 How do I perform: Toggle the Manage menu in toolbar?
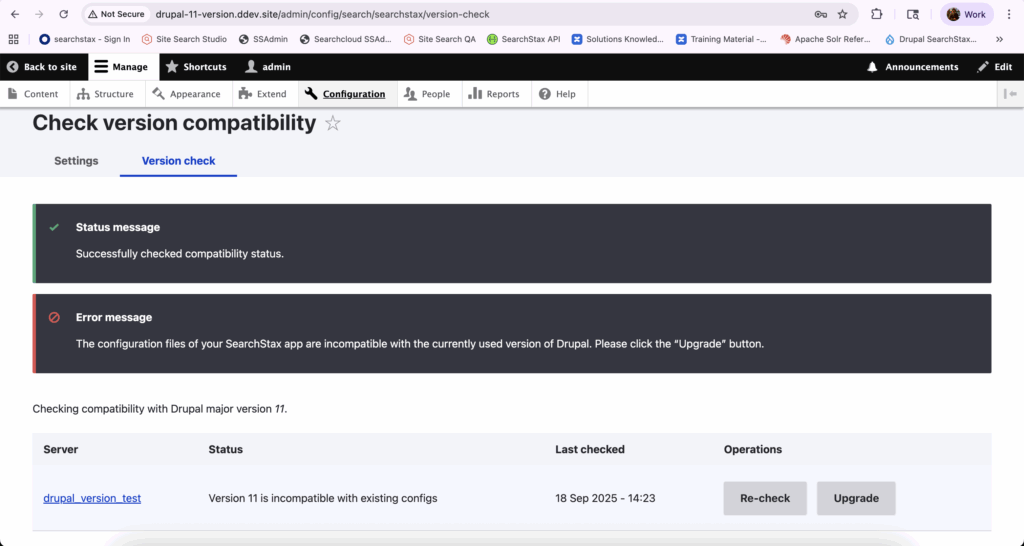point(123,67)
